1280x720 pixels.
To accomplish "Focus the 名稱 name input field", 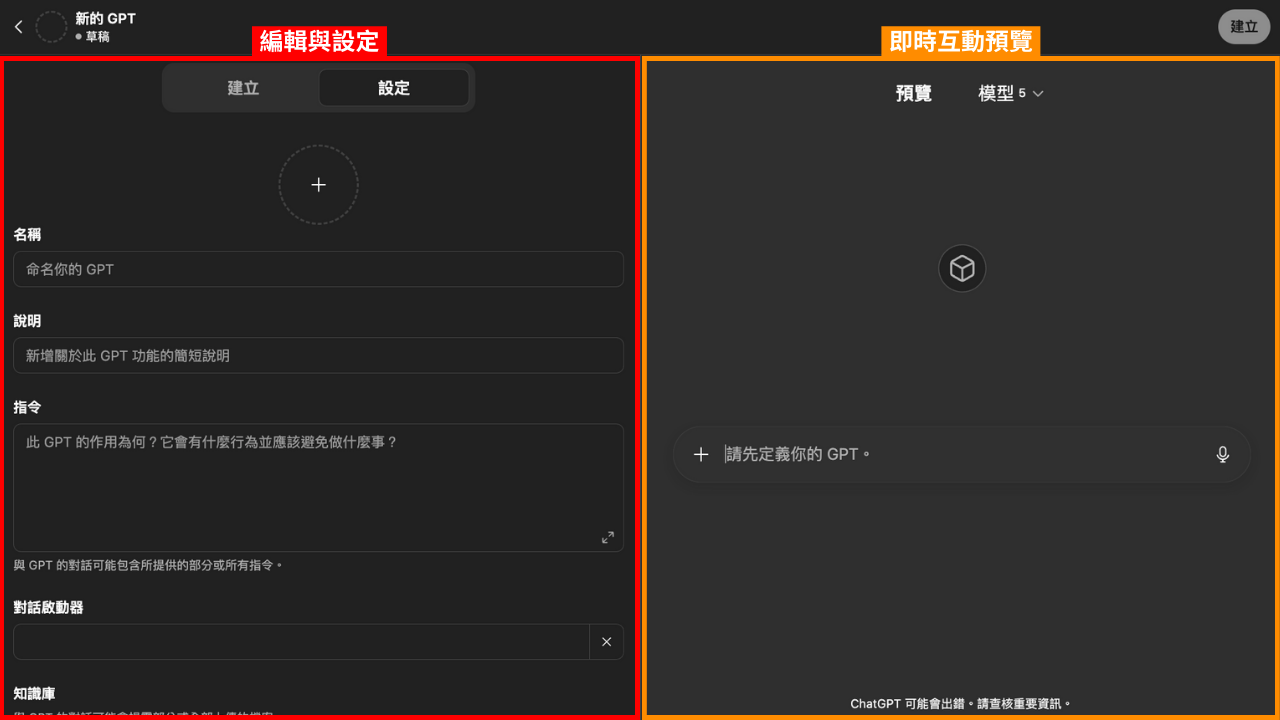I will 318,269.
